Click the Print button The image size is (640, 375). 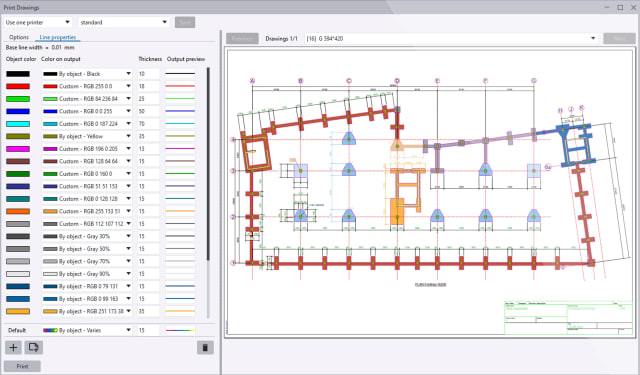point(22,366)
